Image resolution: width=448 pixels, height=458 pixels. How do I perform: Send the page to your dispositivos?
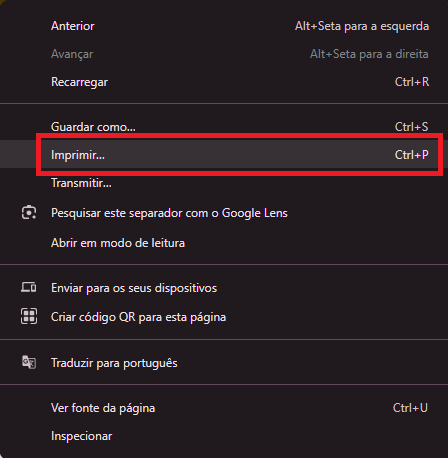224,288
